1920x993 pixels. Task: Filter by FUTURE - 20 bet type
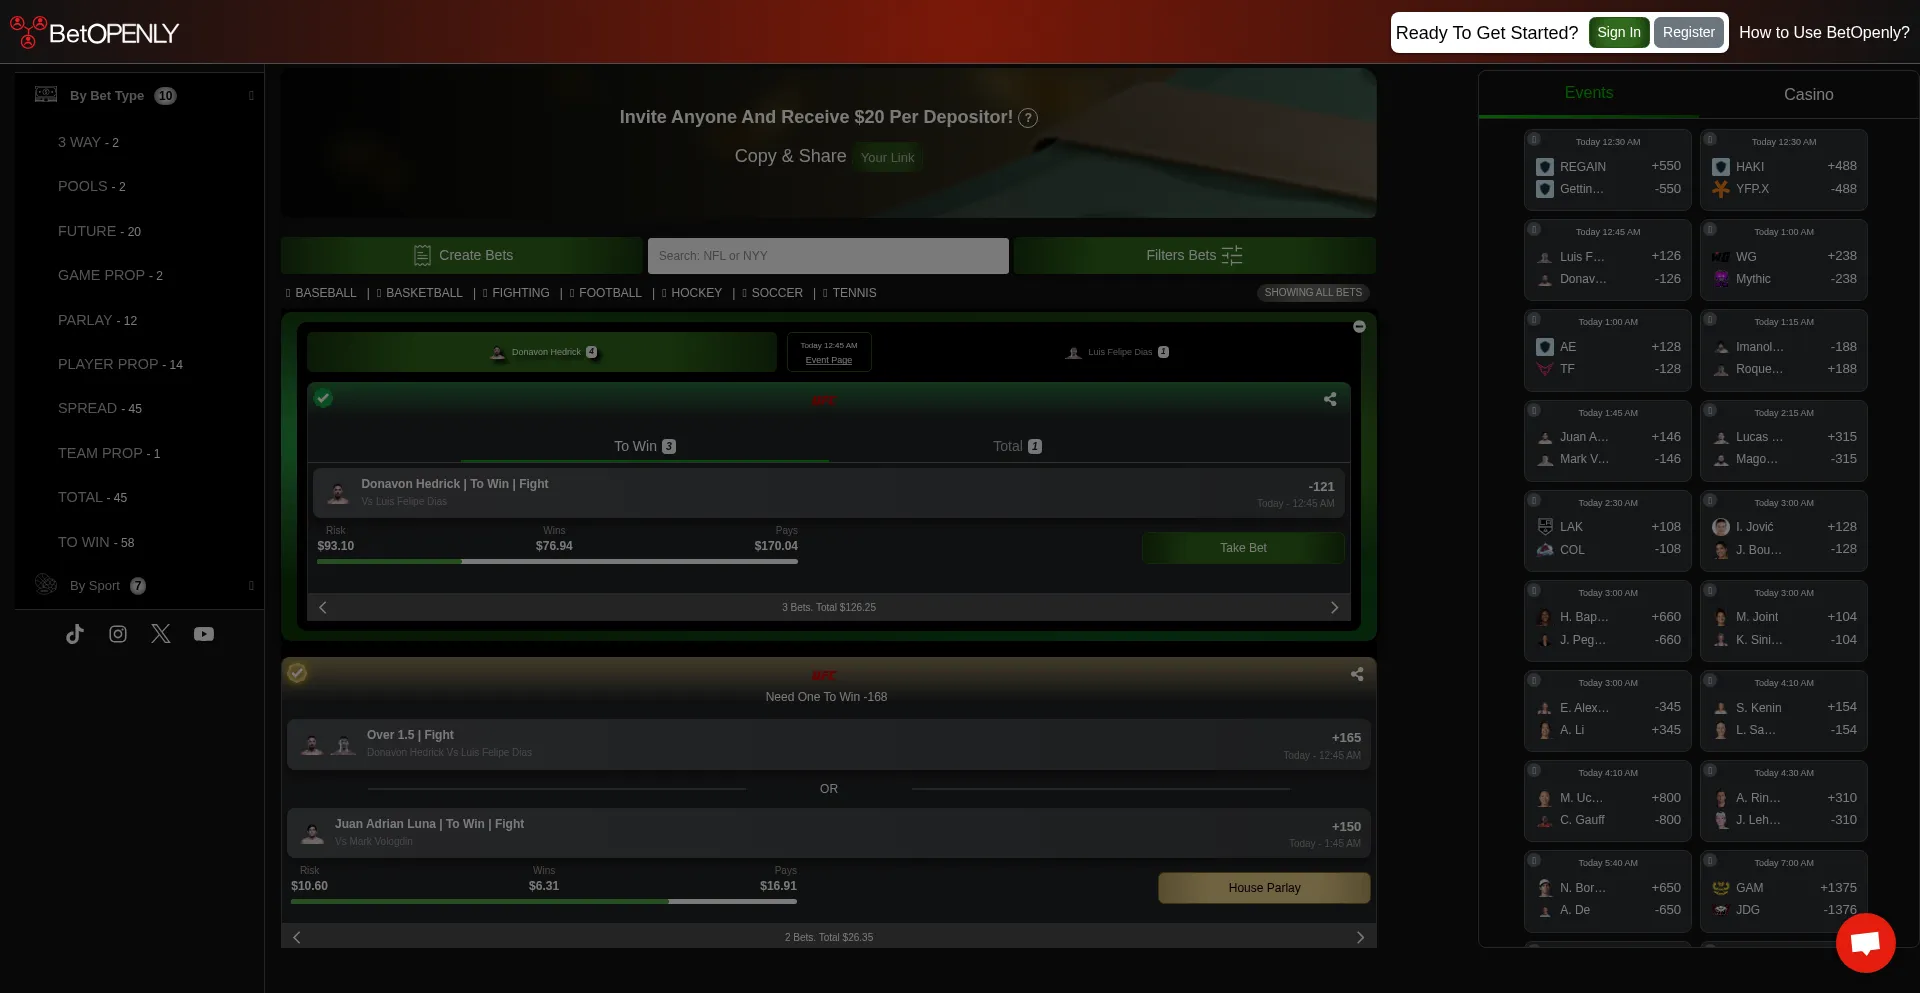coord(99,231)
